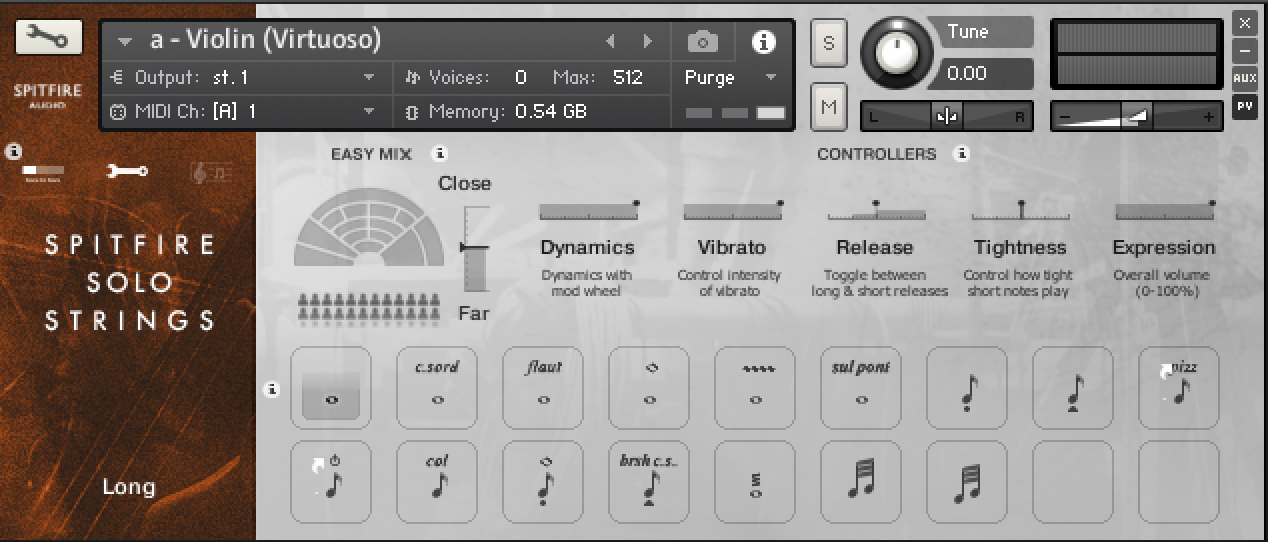
Task: Click the concert hall seating diagram
Action: point(370,227)
